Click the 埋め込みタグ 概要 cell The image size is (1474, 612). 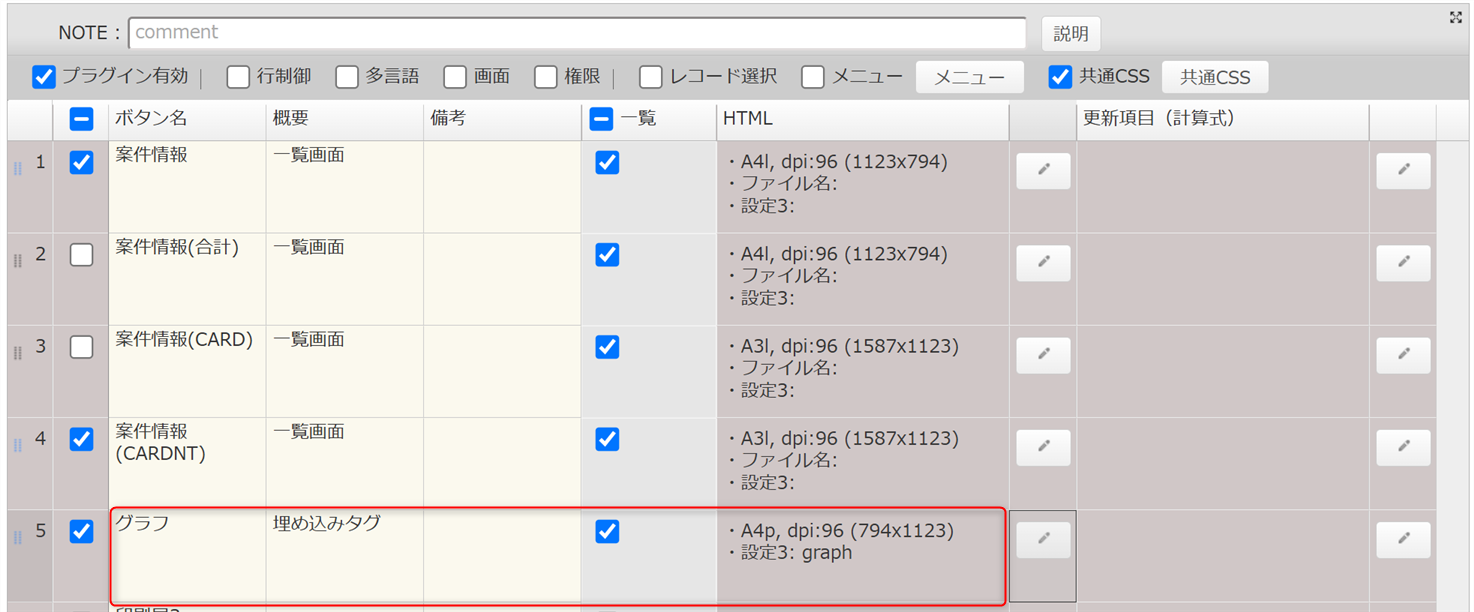click(345, 556)
